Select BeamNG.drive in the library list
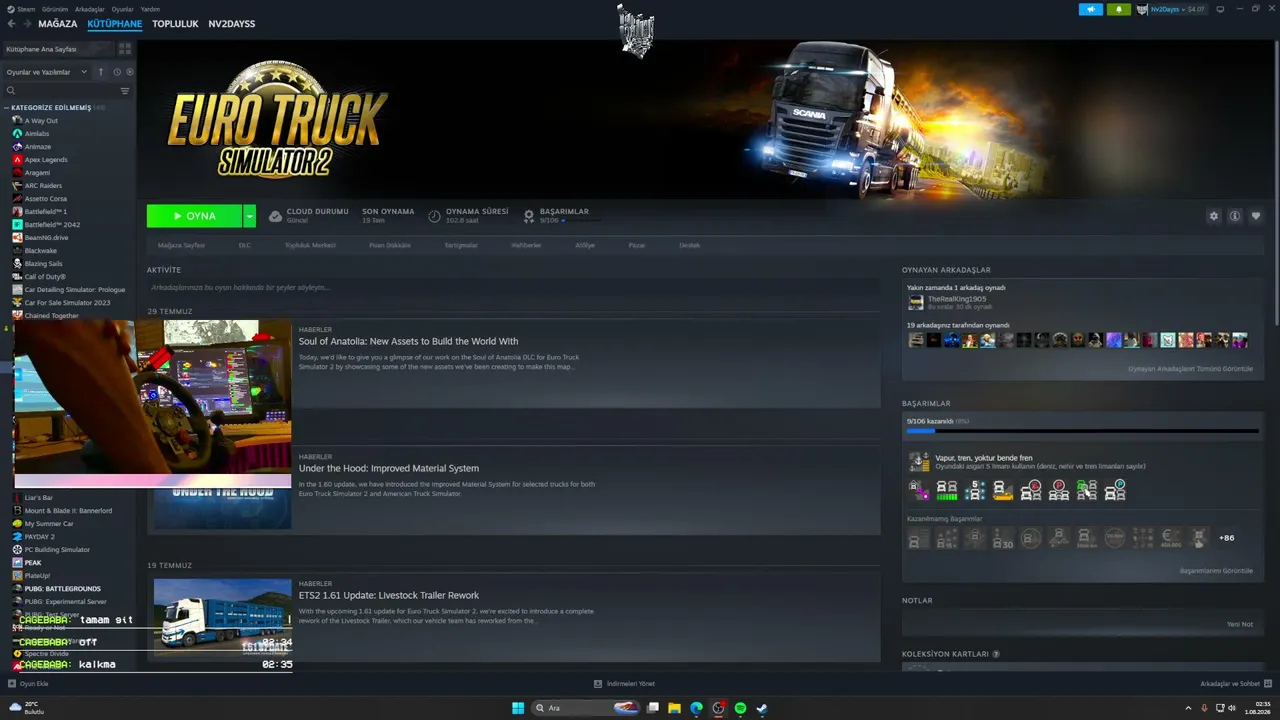The height and width of the screenshot is (720, 1280). (46, 238)
